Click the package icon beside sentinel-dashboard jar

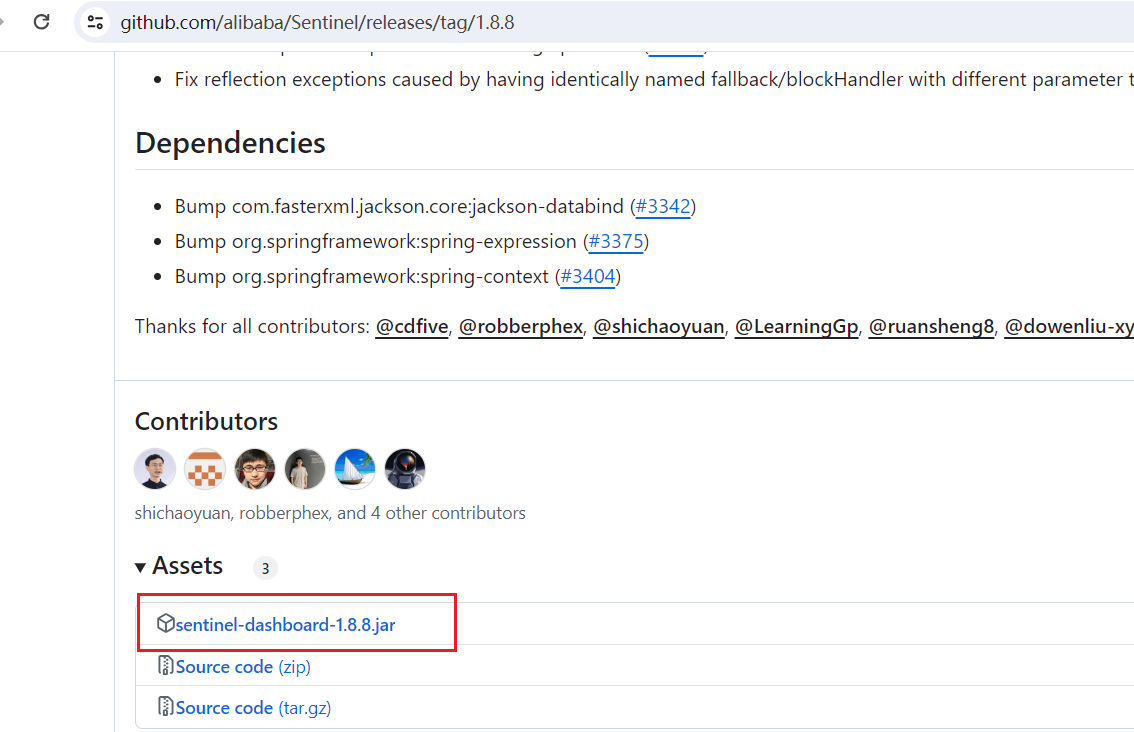tap(166, 624)
